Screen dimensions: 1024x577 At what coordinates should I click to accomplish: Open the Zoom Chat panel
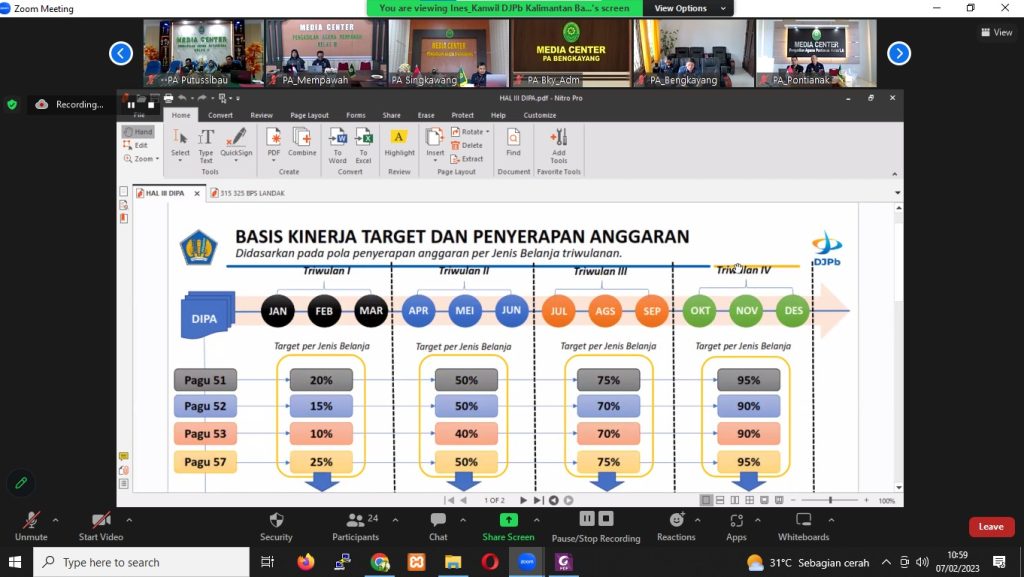coord(438,521)
